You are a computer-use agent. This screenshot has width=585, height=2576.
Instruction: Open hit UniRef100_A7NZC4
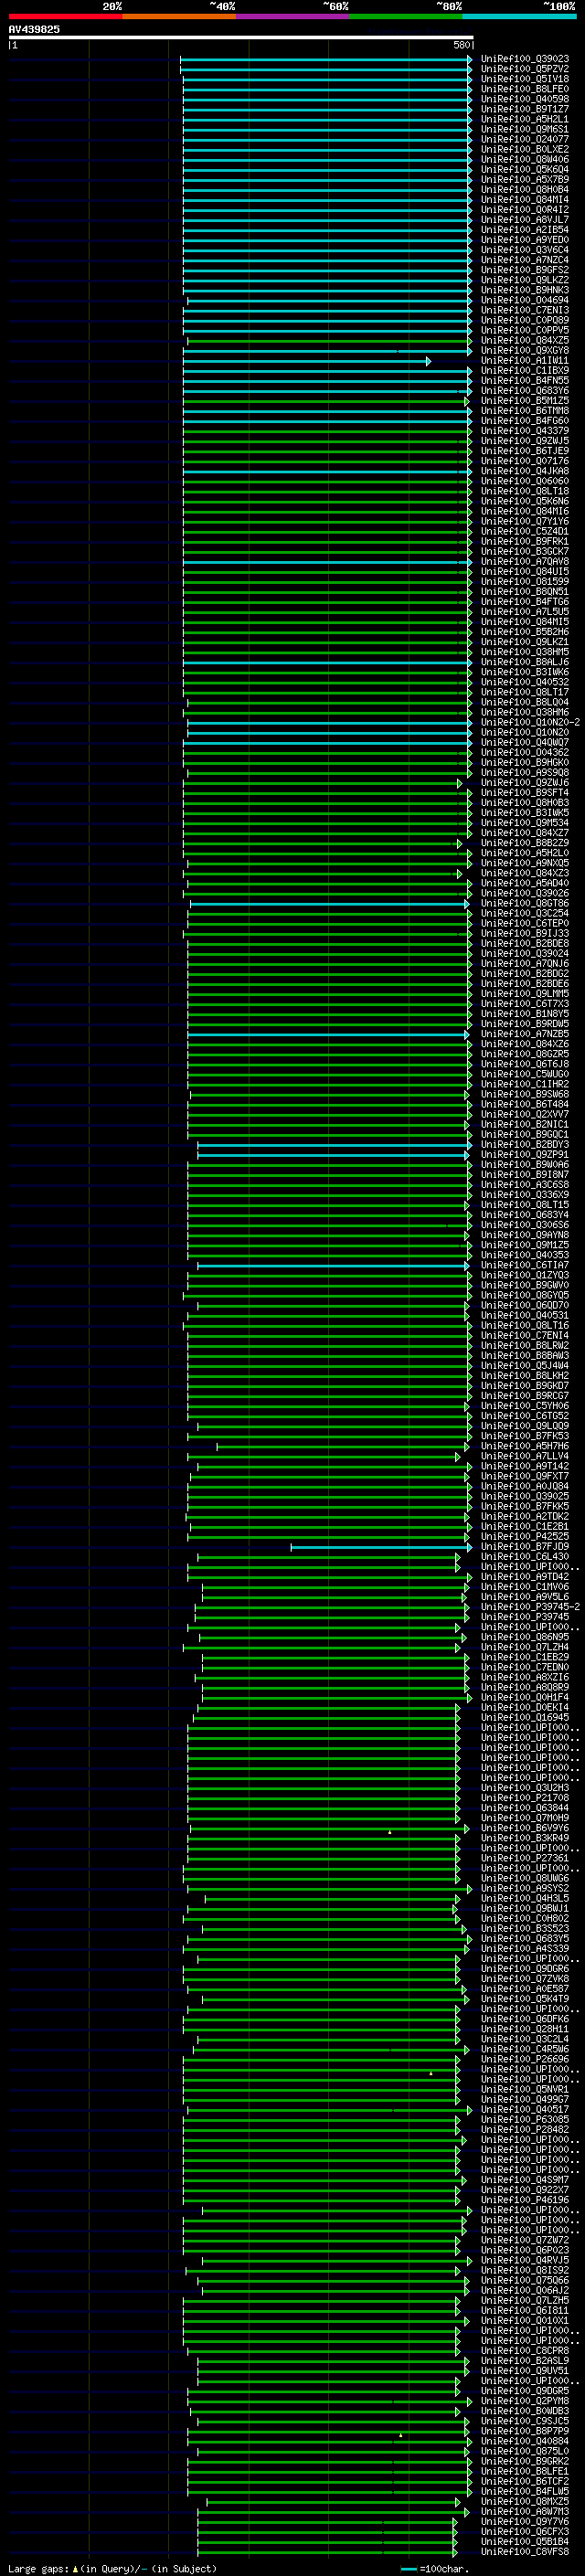pos(525,260)
